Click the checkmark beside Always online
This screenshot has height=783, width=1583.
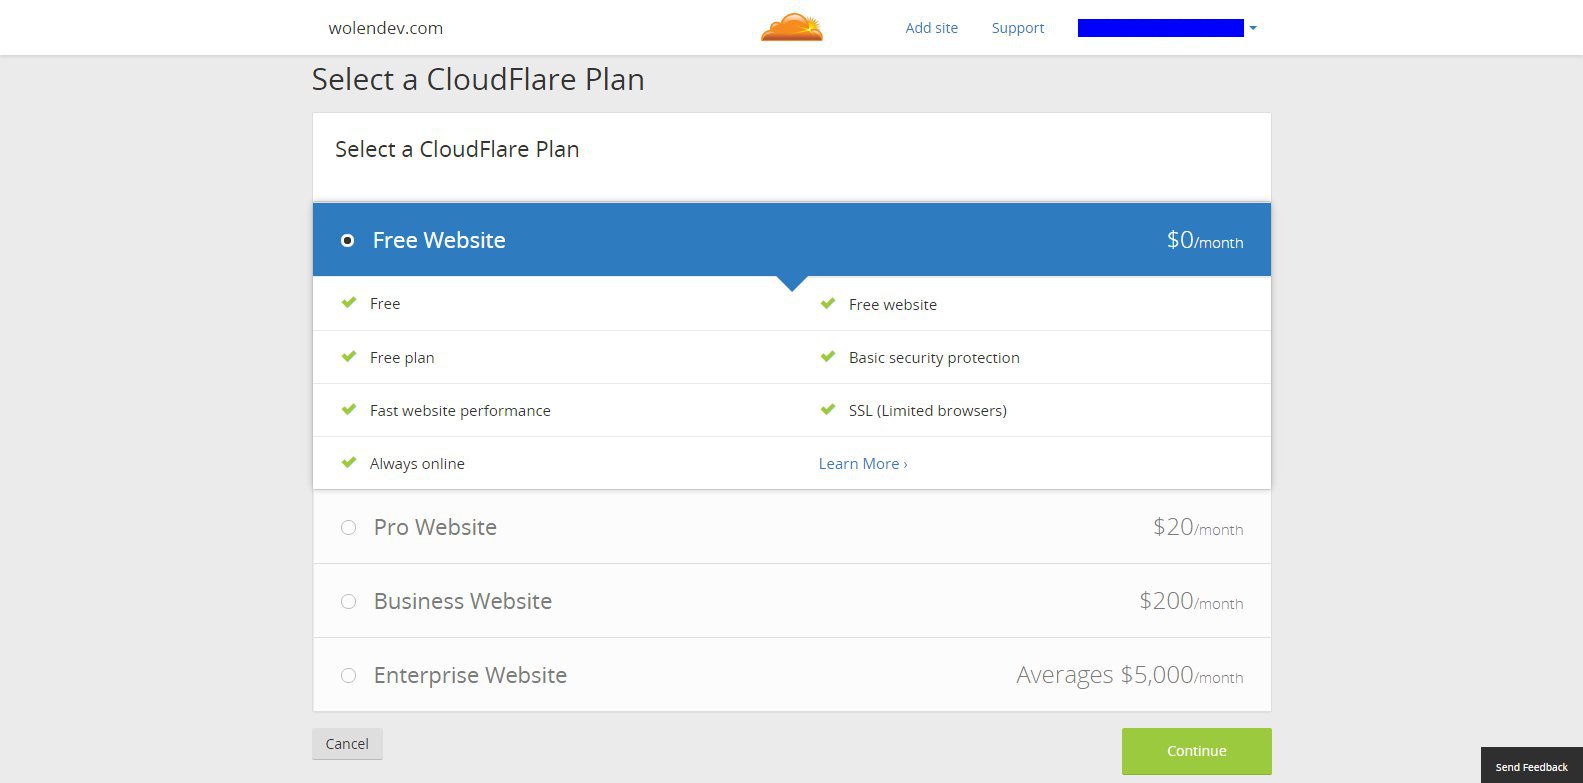click(x=349, y=462)
